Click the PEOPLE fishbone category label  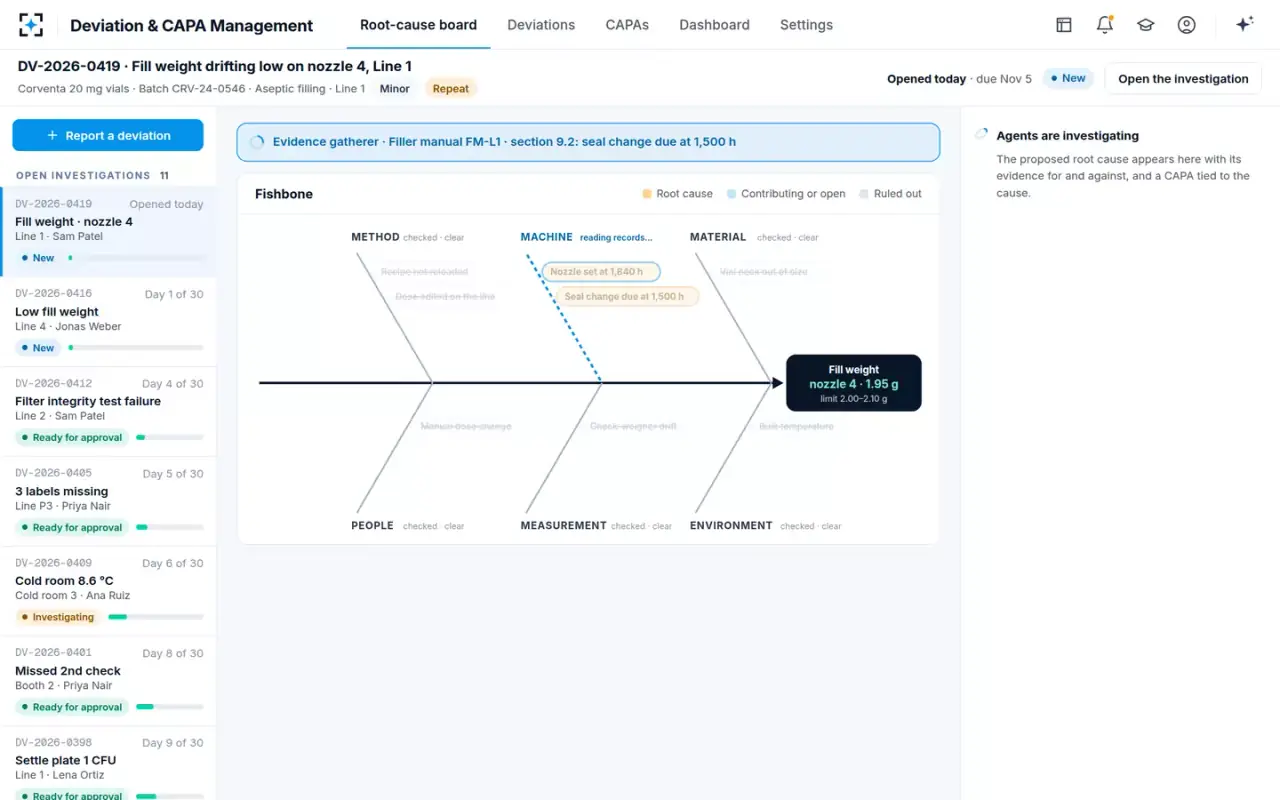pos(372,525)
